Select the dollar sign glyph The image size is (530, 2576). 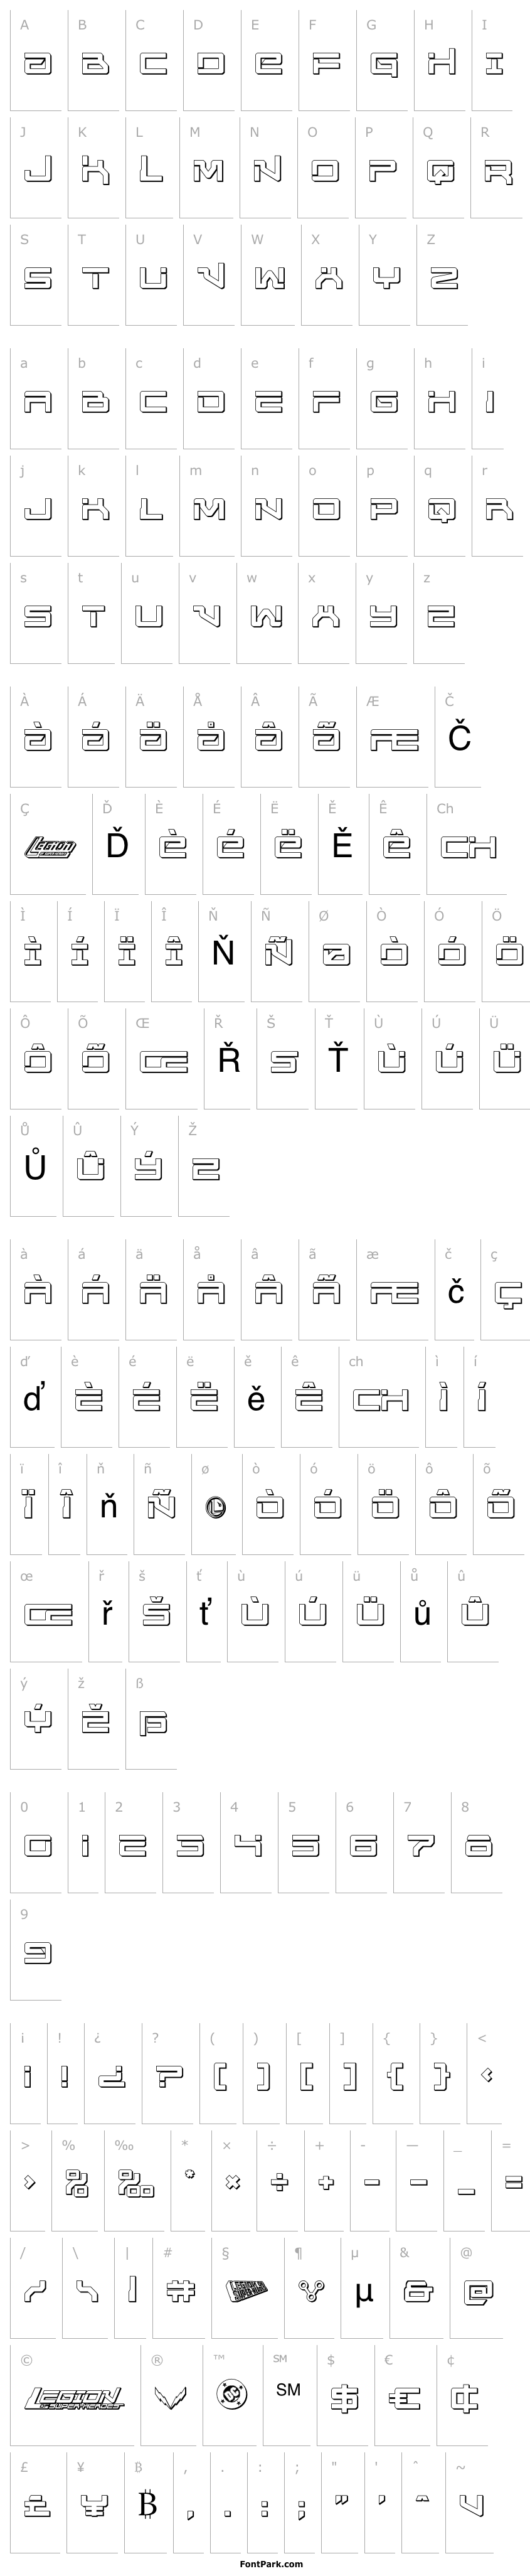(x=345, y=2398)
